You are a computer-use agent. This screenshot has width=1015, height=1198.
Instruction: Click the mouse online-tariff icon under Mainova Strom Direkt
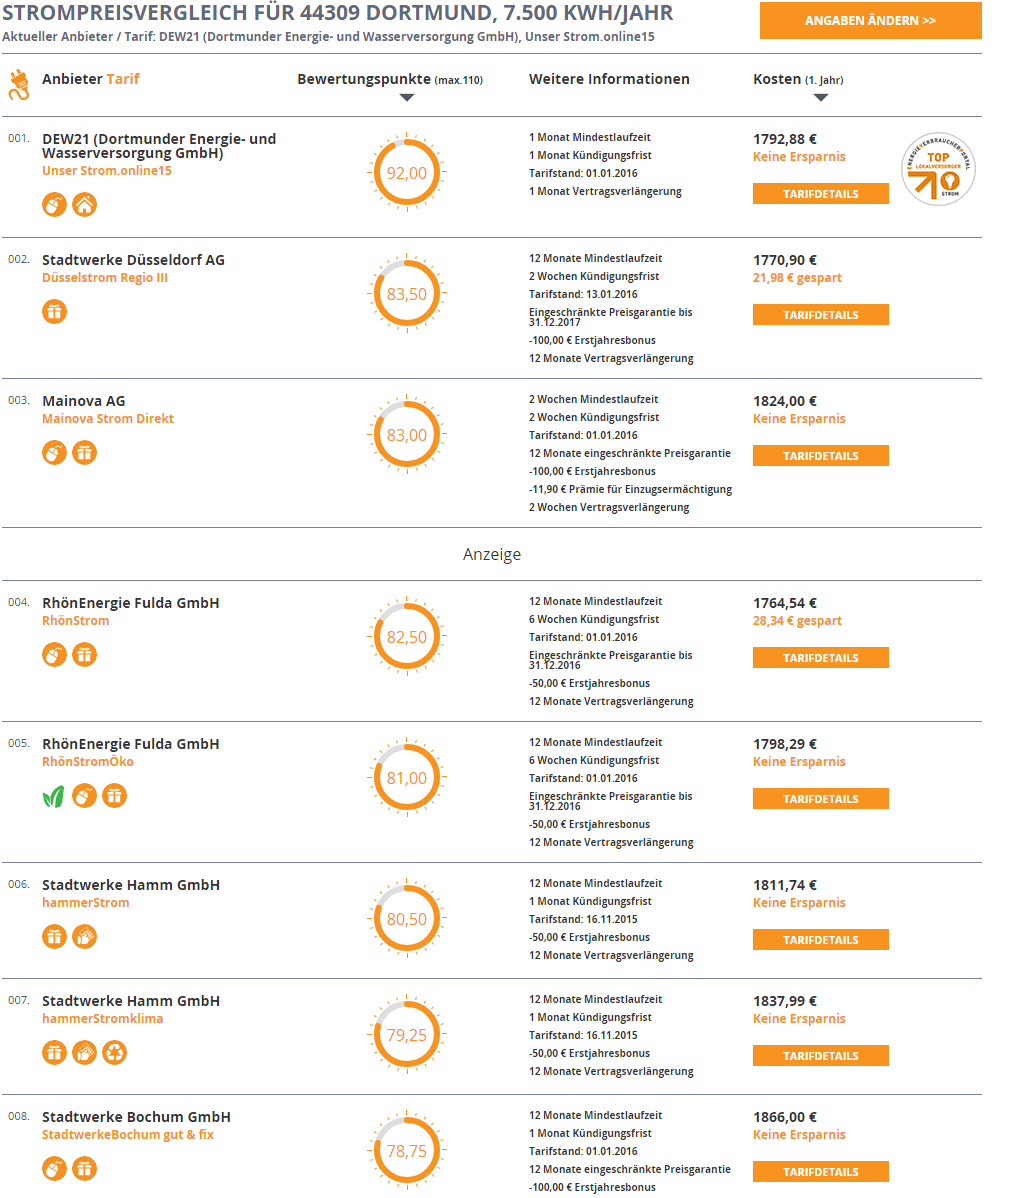tap(54, 453)
